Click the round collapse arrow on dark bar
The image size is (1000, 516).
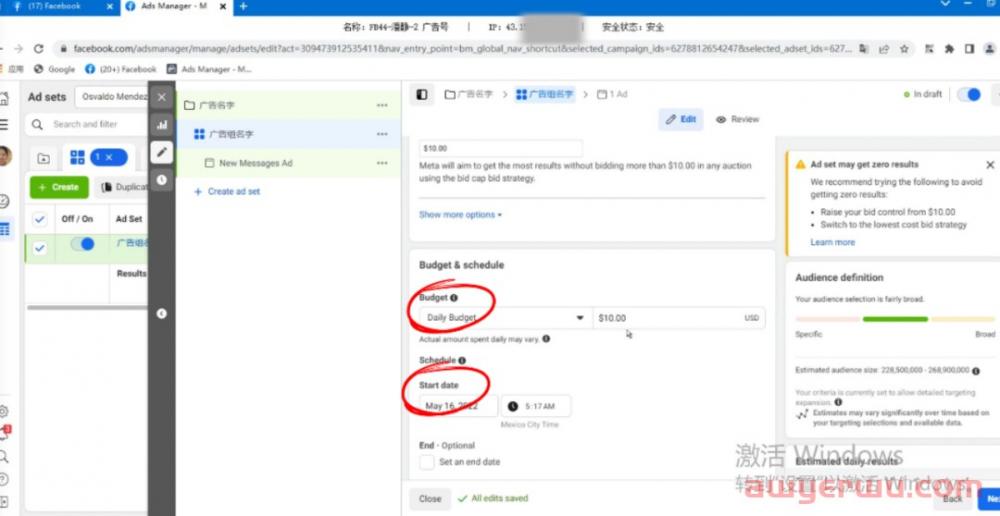(161, 313)
